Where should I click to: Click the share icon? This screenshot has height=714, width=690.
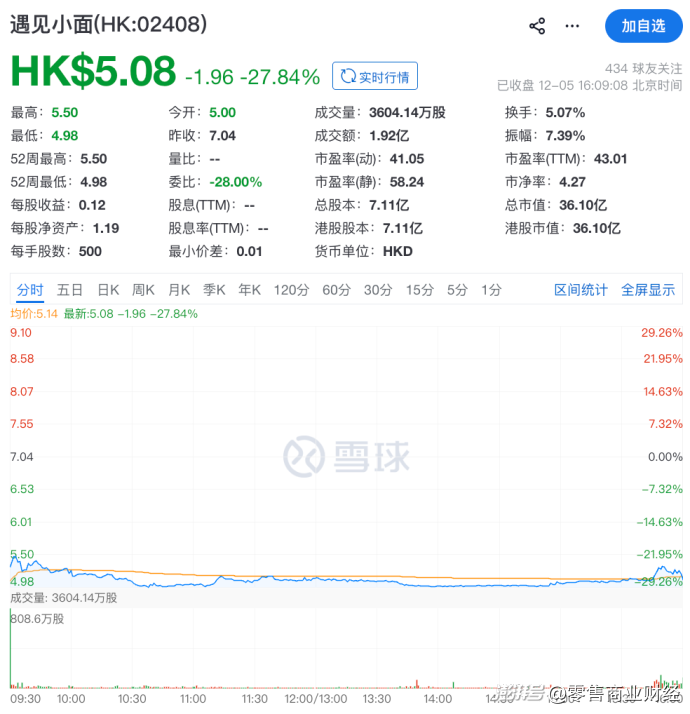point(537,26)
